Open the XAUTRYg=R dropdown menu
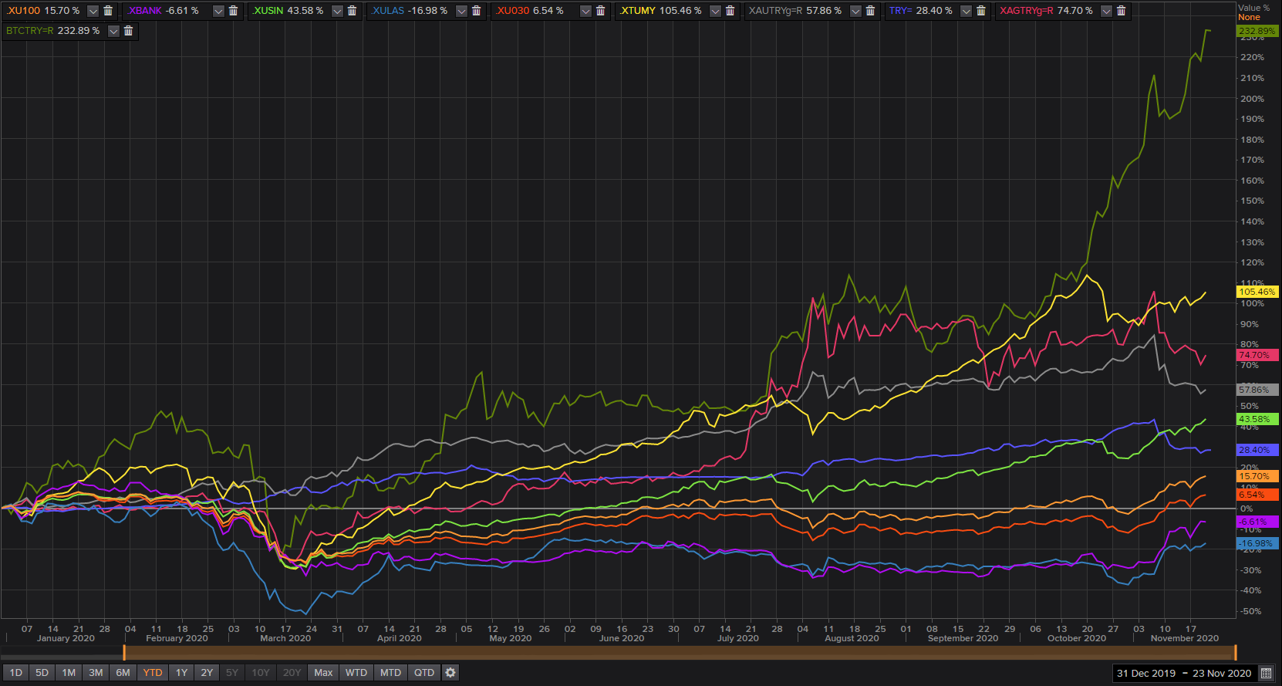 click(855, 11)
